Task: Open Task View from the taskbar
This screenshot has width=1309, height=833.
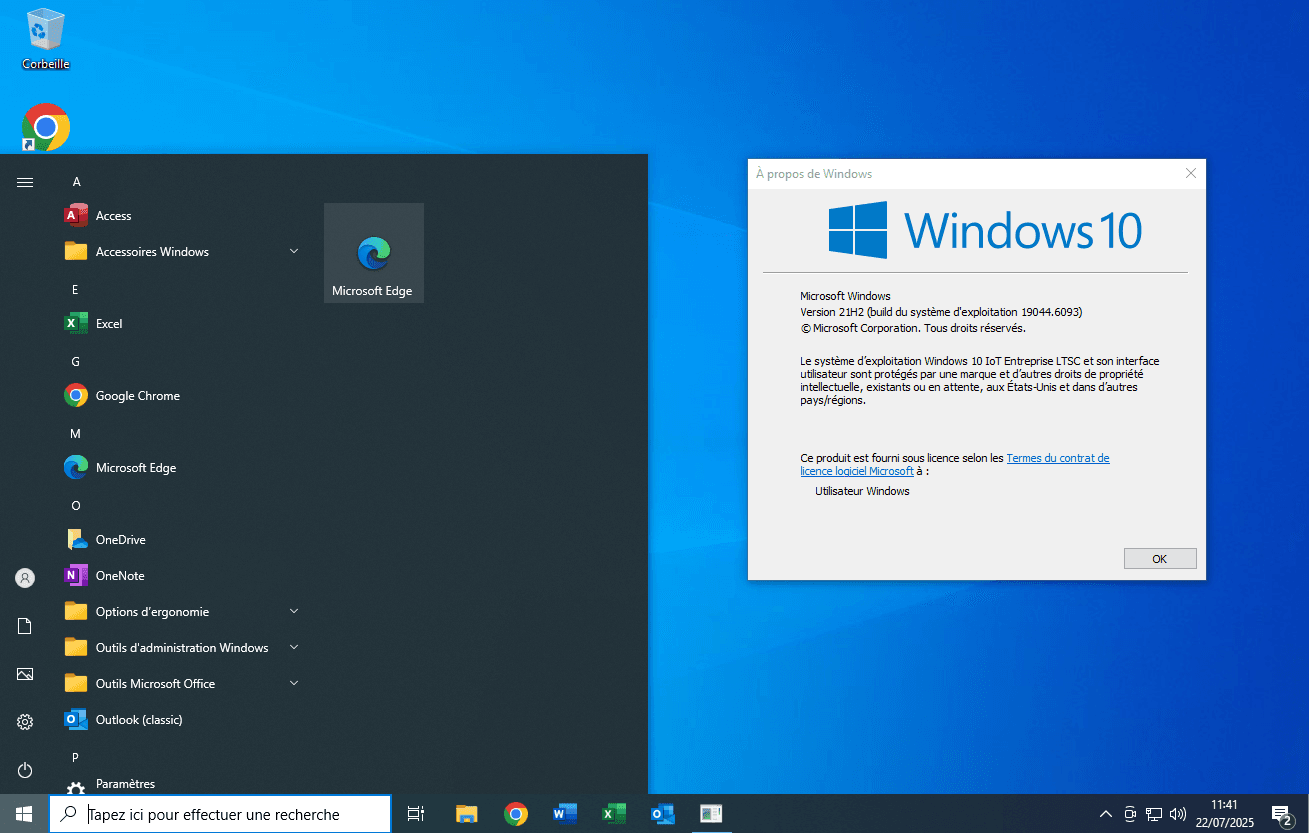Action: pyautogui.click(x=417, y=814)
